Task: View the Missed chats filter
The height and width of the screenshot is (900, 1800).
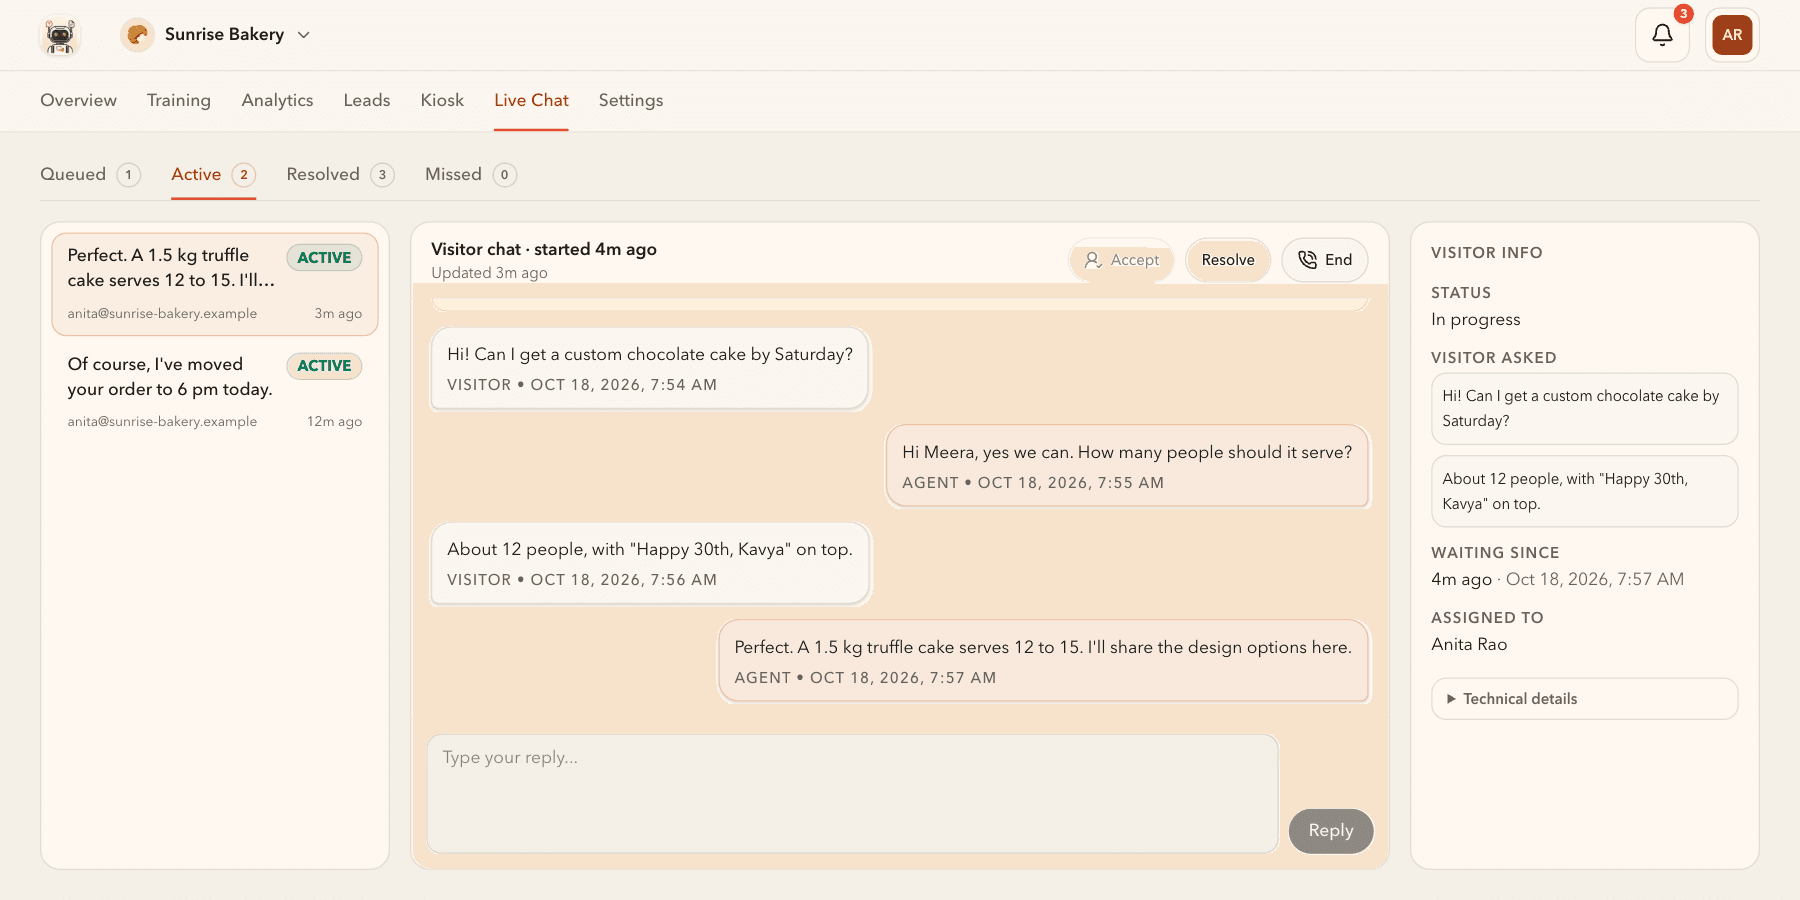Action: pos(470,174)
